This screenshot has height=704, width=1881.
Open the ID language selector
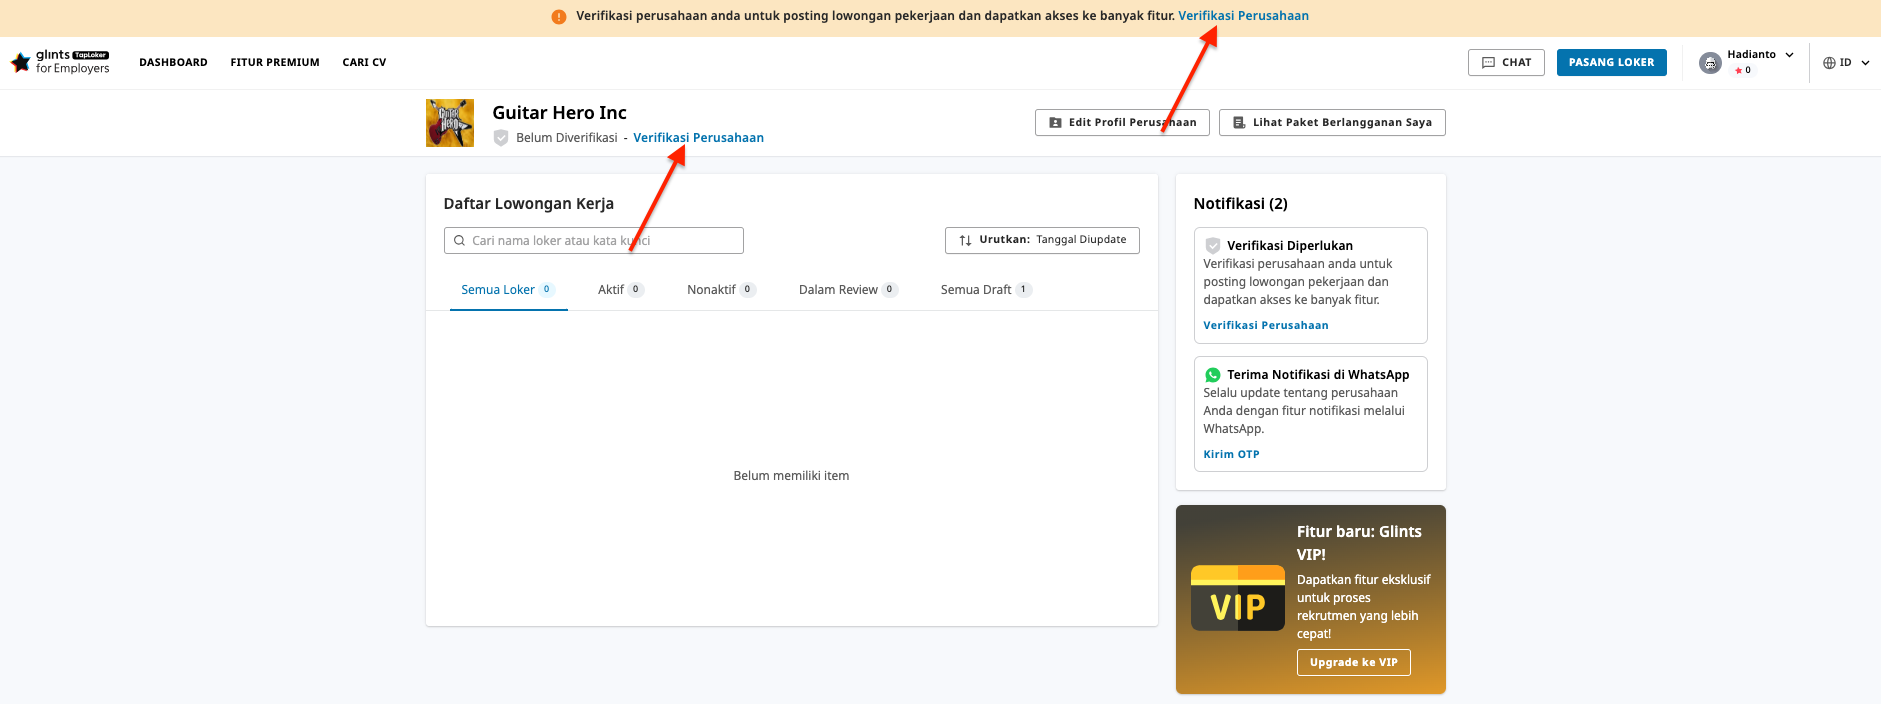pos(1846,62)
